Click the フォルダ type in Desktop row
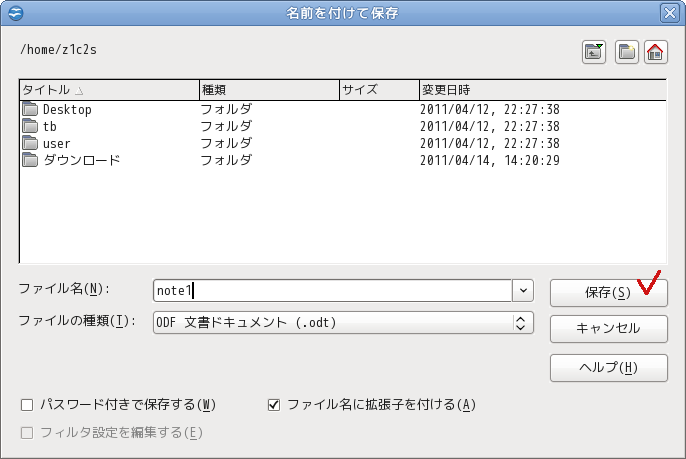Viewport: 686px width, 459px height. coord(226,109)
